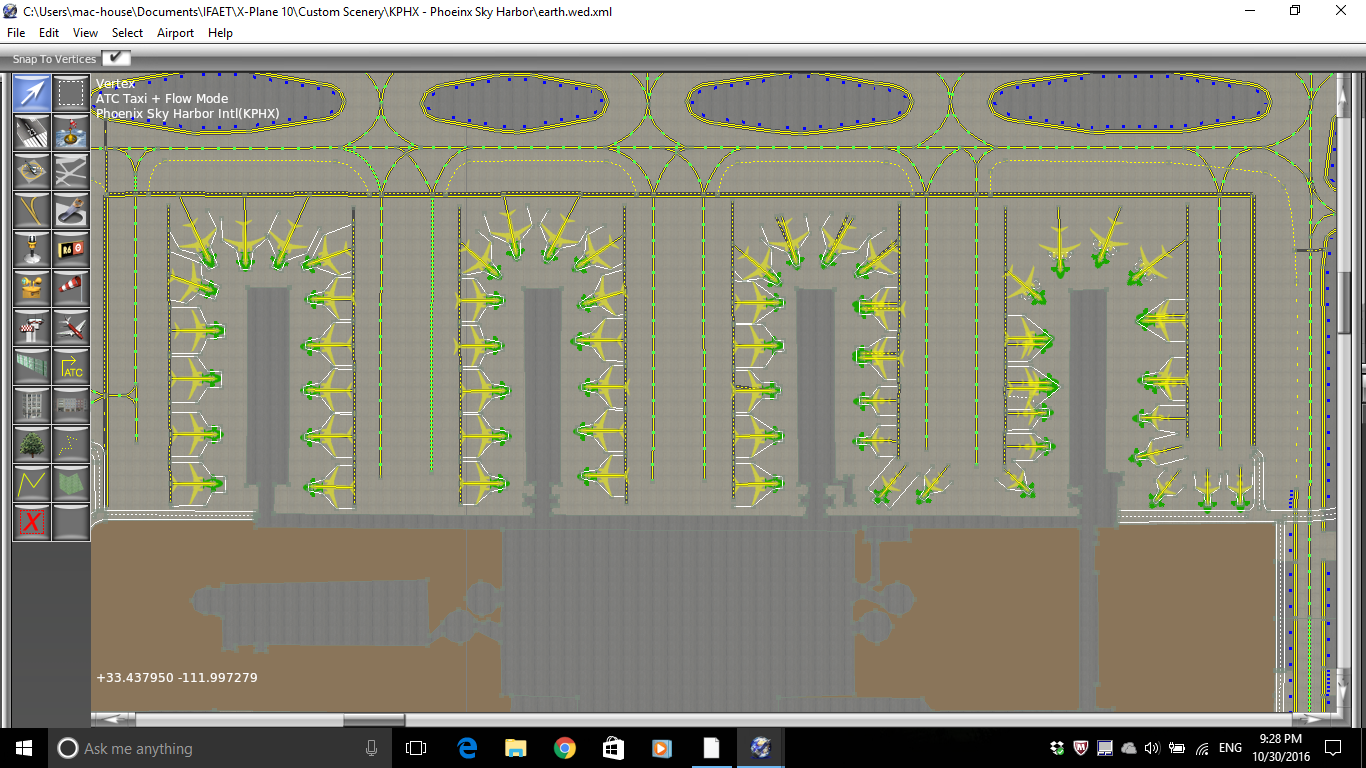
Task: Choose the green Polygon tool
Action: 71,483
